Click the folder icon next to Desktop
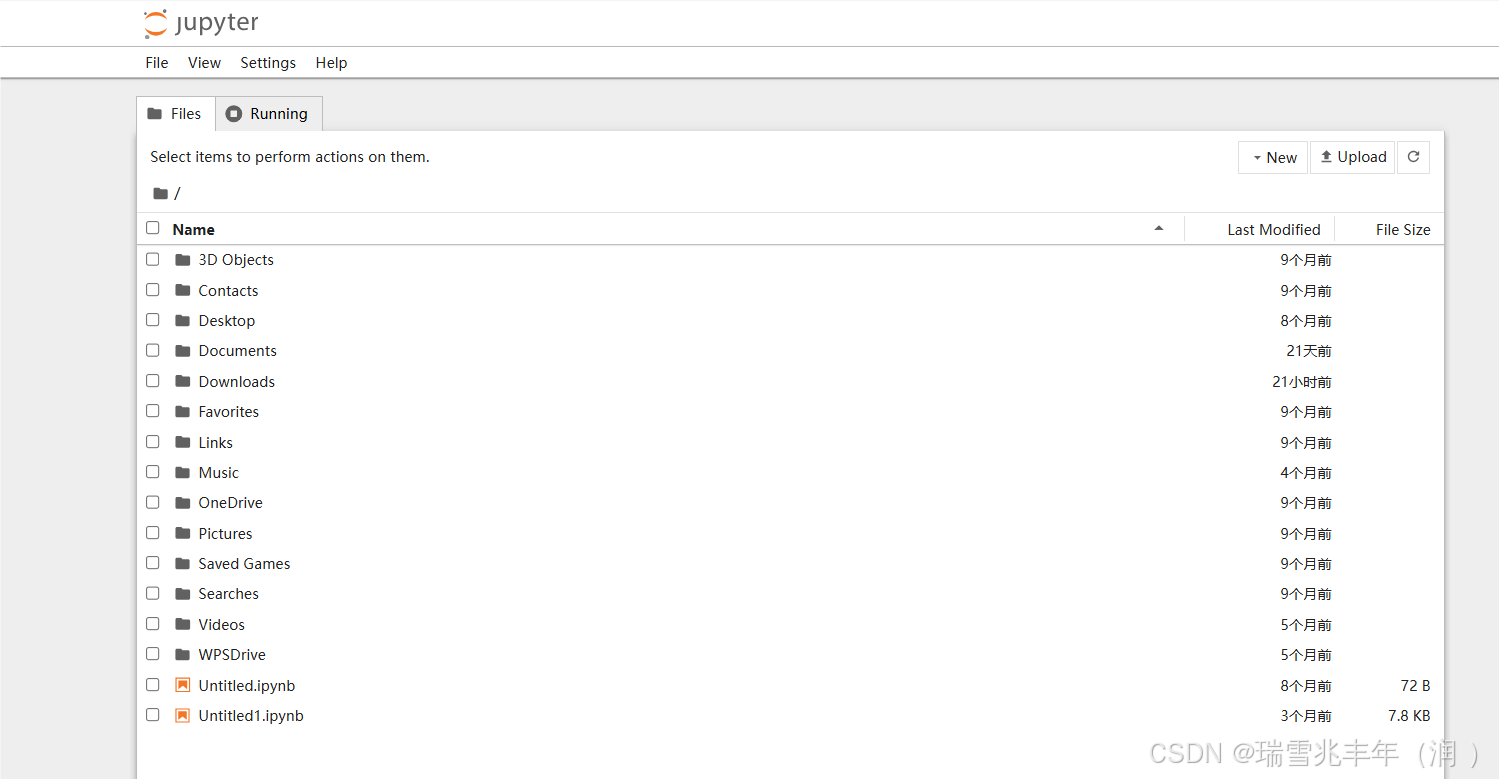Screen dimensions: 1499x779 coord(182,320)
